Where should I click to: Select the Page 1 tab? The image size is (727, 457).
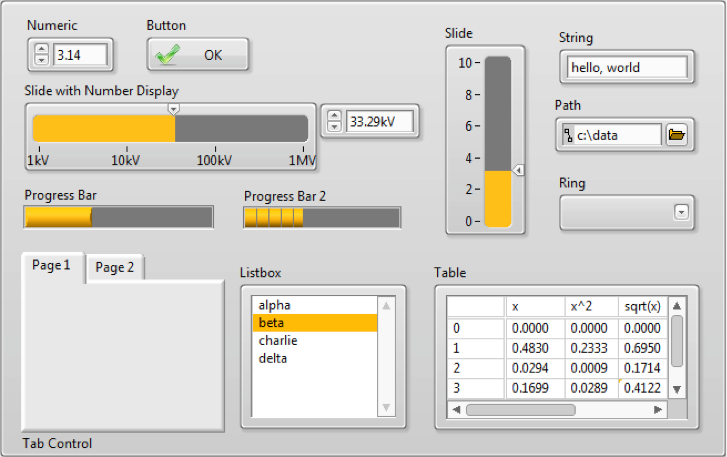coord(52,266)
